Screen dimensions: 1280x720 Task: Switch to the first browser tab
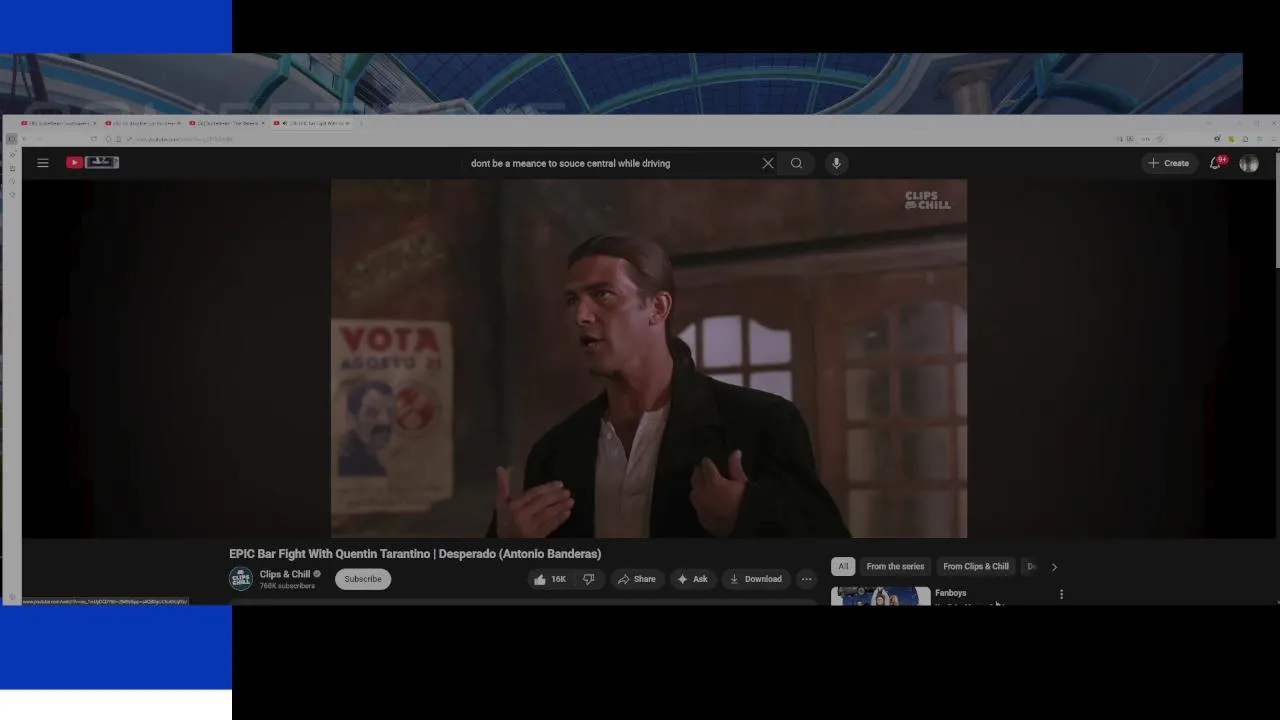59,123
